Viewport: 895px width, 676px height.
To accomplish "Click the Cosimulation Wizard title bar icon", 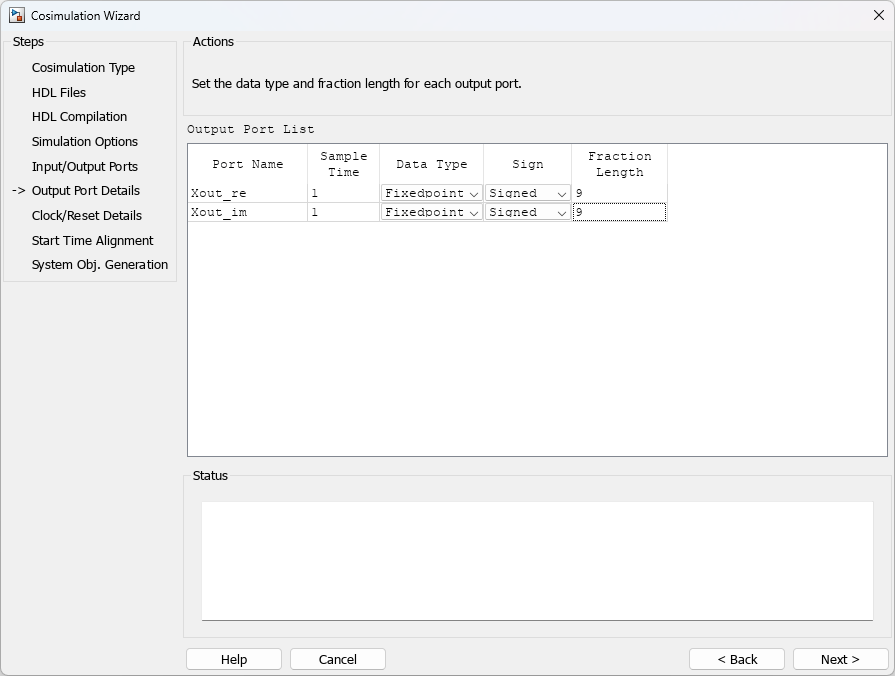I will [x=17, y=15].
